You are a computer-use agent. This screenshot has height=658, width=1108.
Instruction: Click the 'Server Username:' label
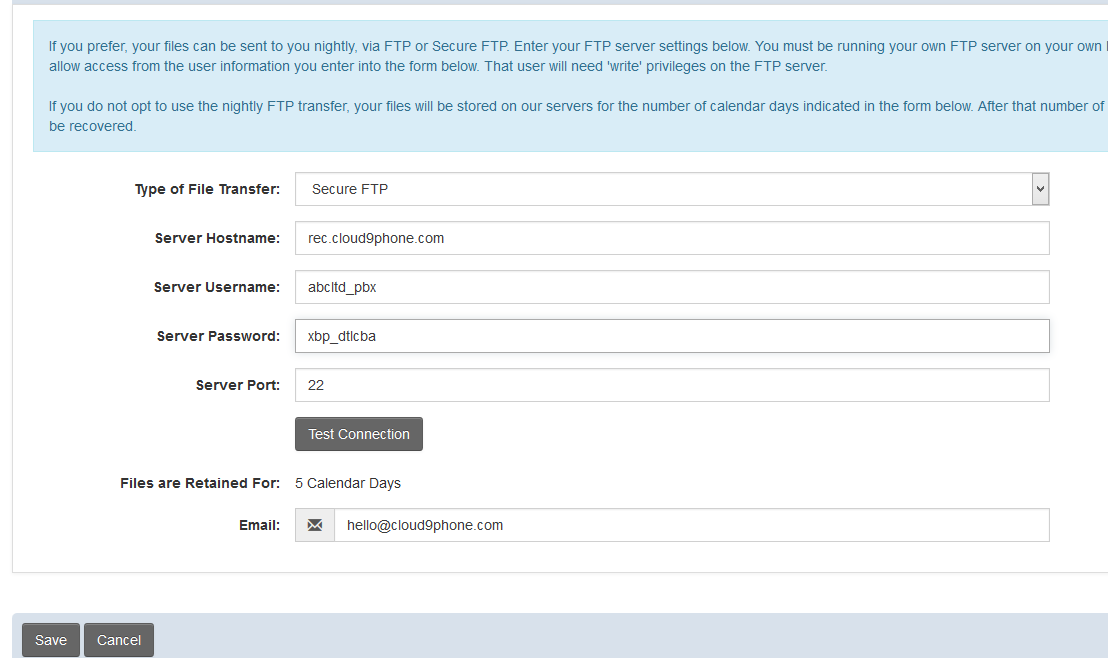pyautogui.click(x=217, y=287)
